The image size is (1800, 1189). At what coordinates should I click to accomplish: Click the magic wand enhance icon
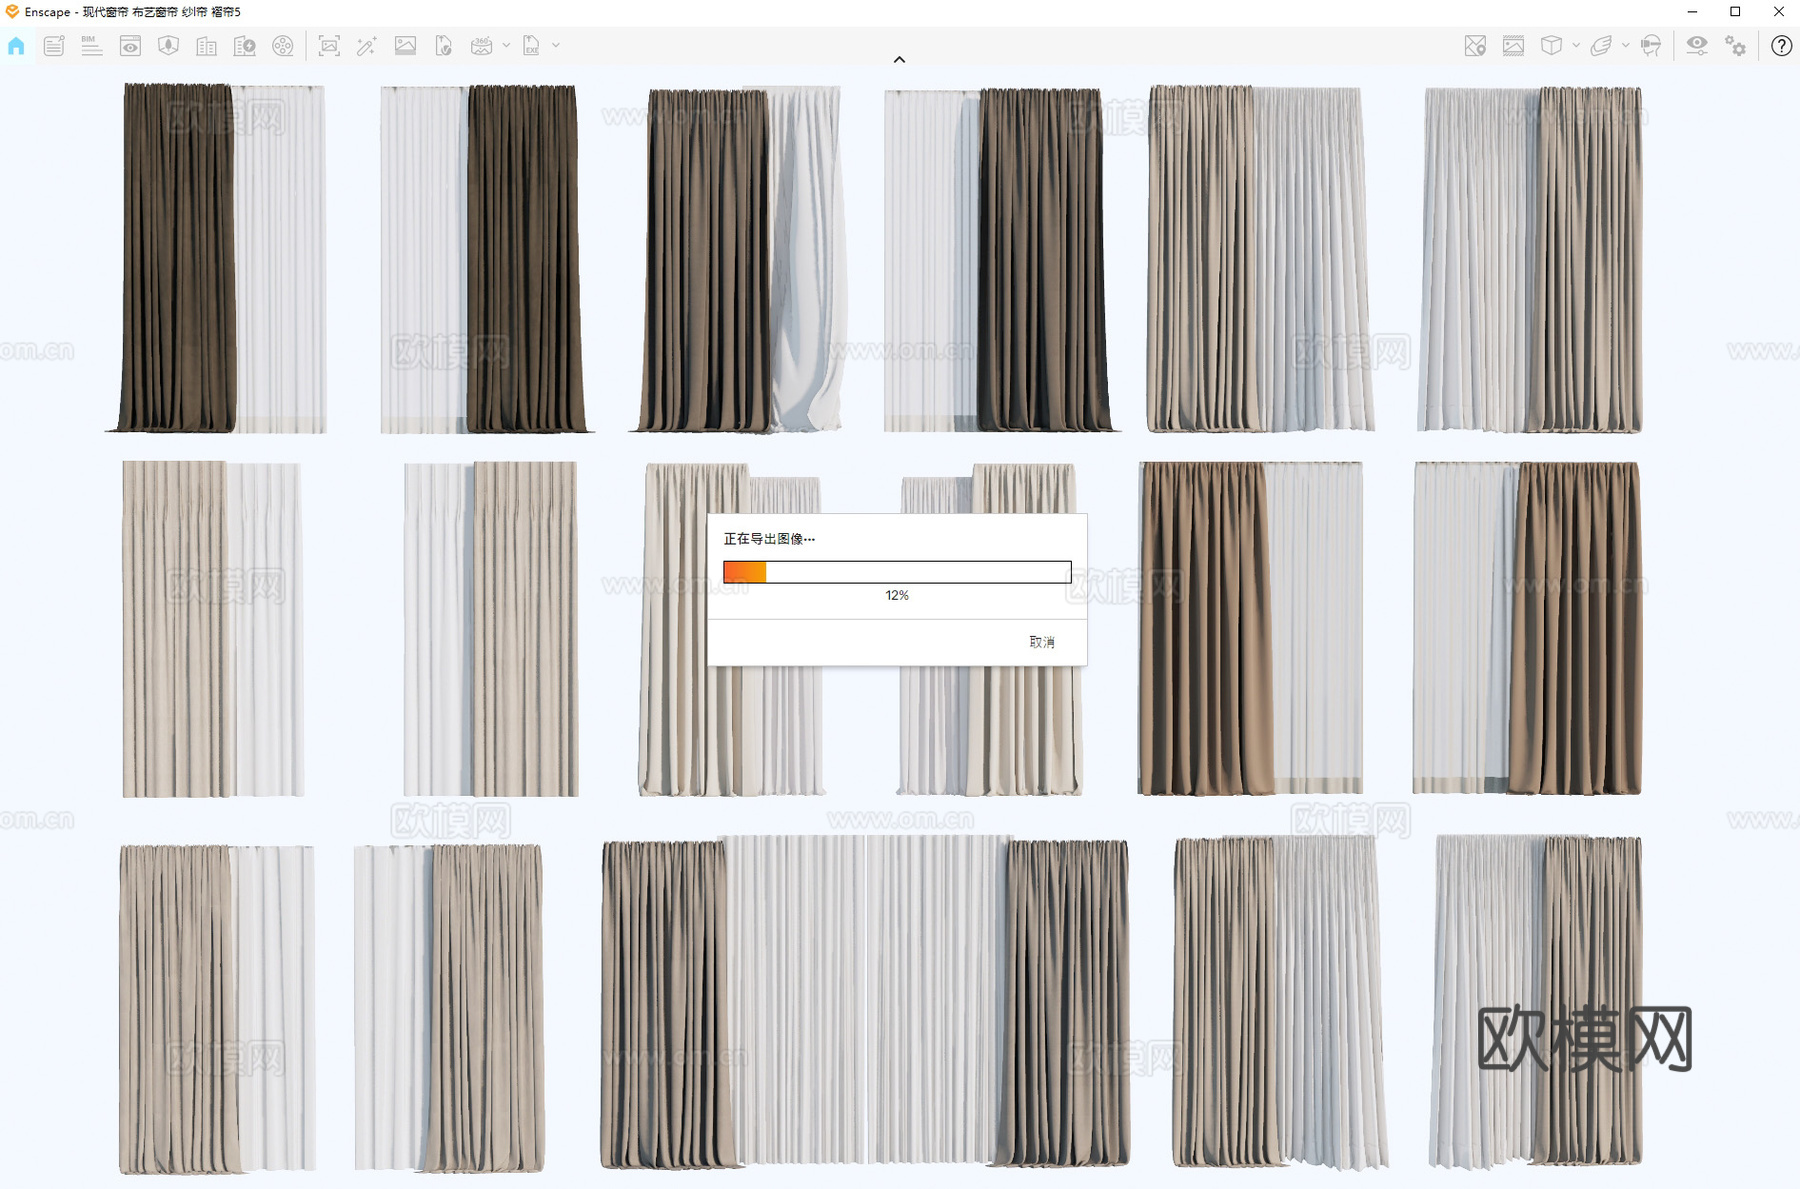click(367, 46)
